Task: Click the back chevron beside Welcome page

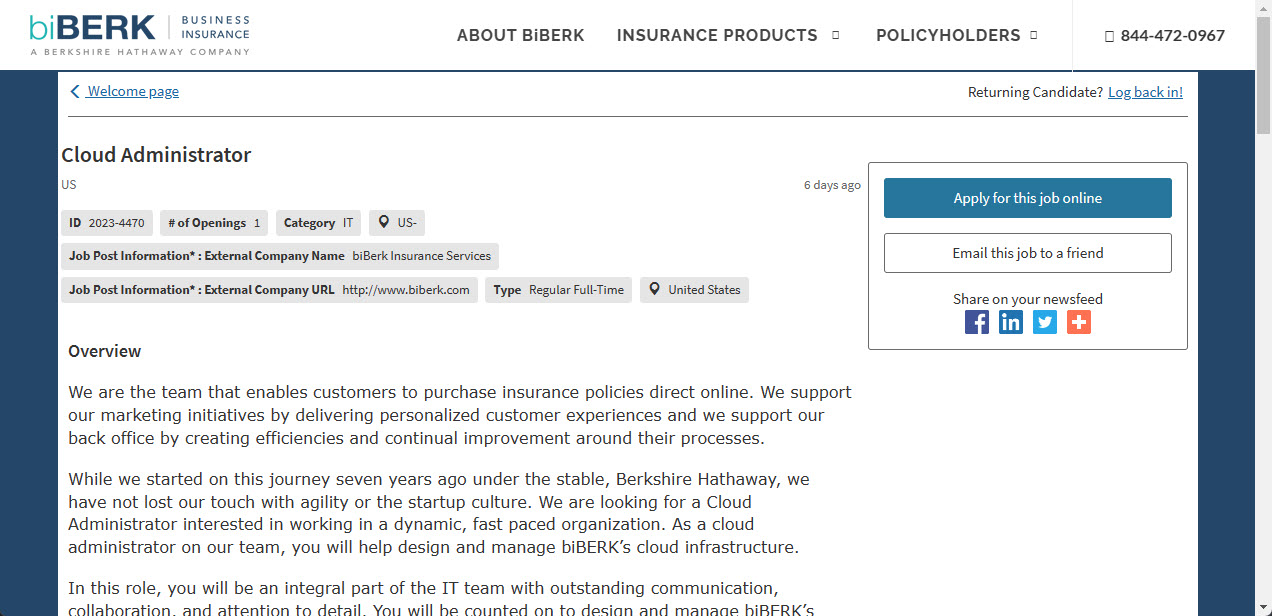Action: (x=75, y=92)
